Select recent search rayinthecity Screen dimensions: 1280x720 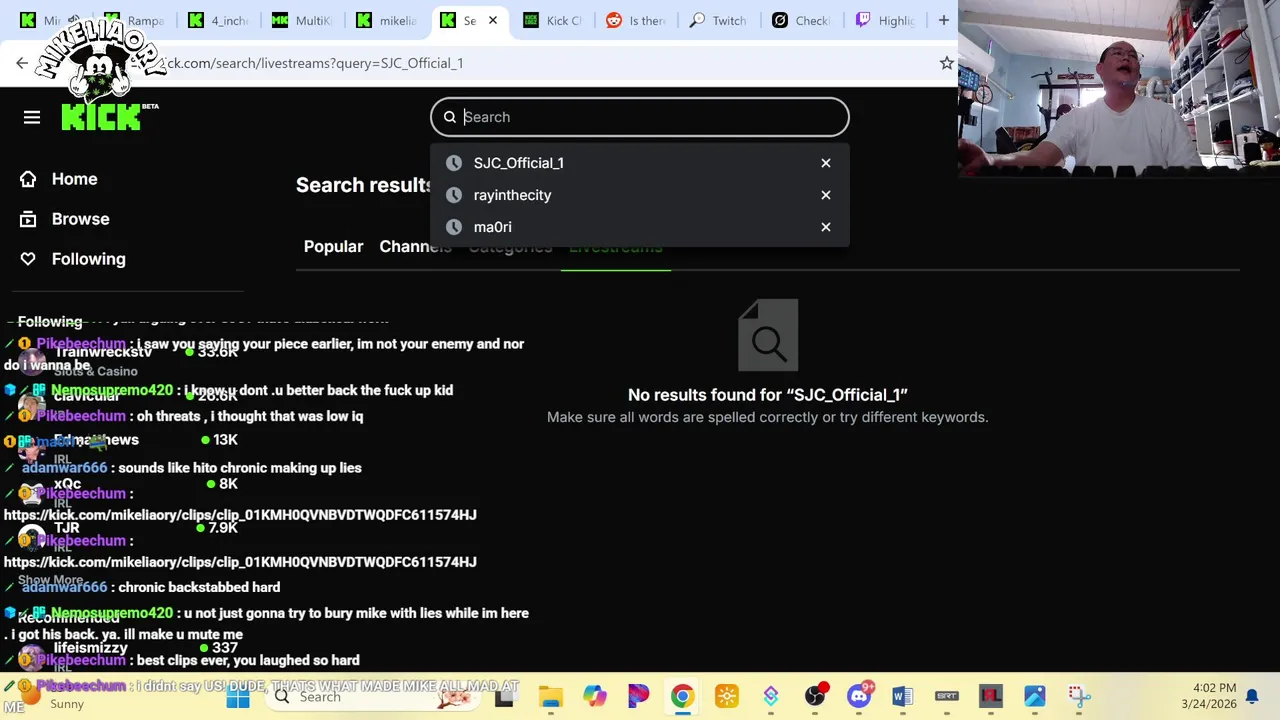tap(512, 195)
